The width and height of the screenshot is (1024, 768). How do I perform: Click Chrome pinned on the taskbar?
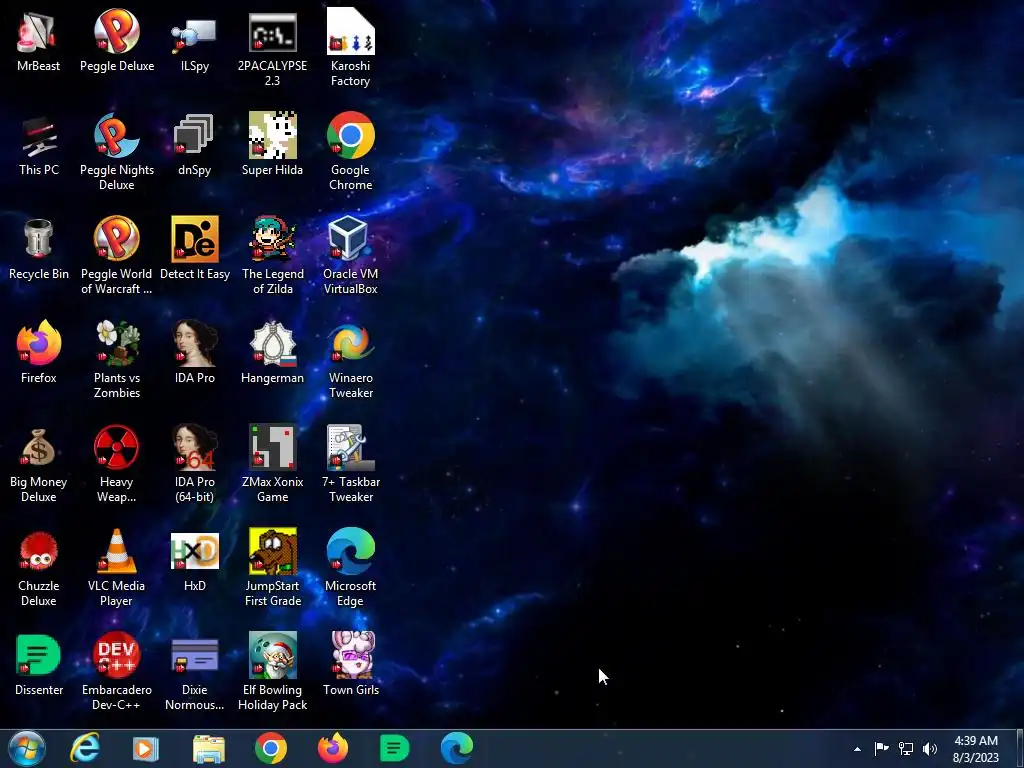tap(270, 748)
